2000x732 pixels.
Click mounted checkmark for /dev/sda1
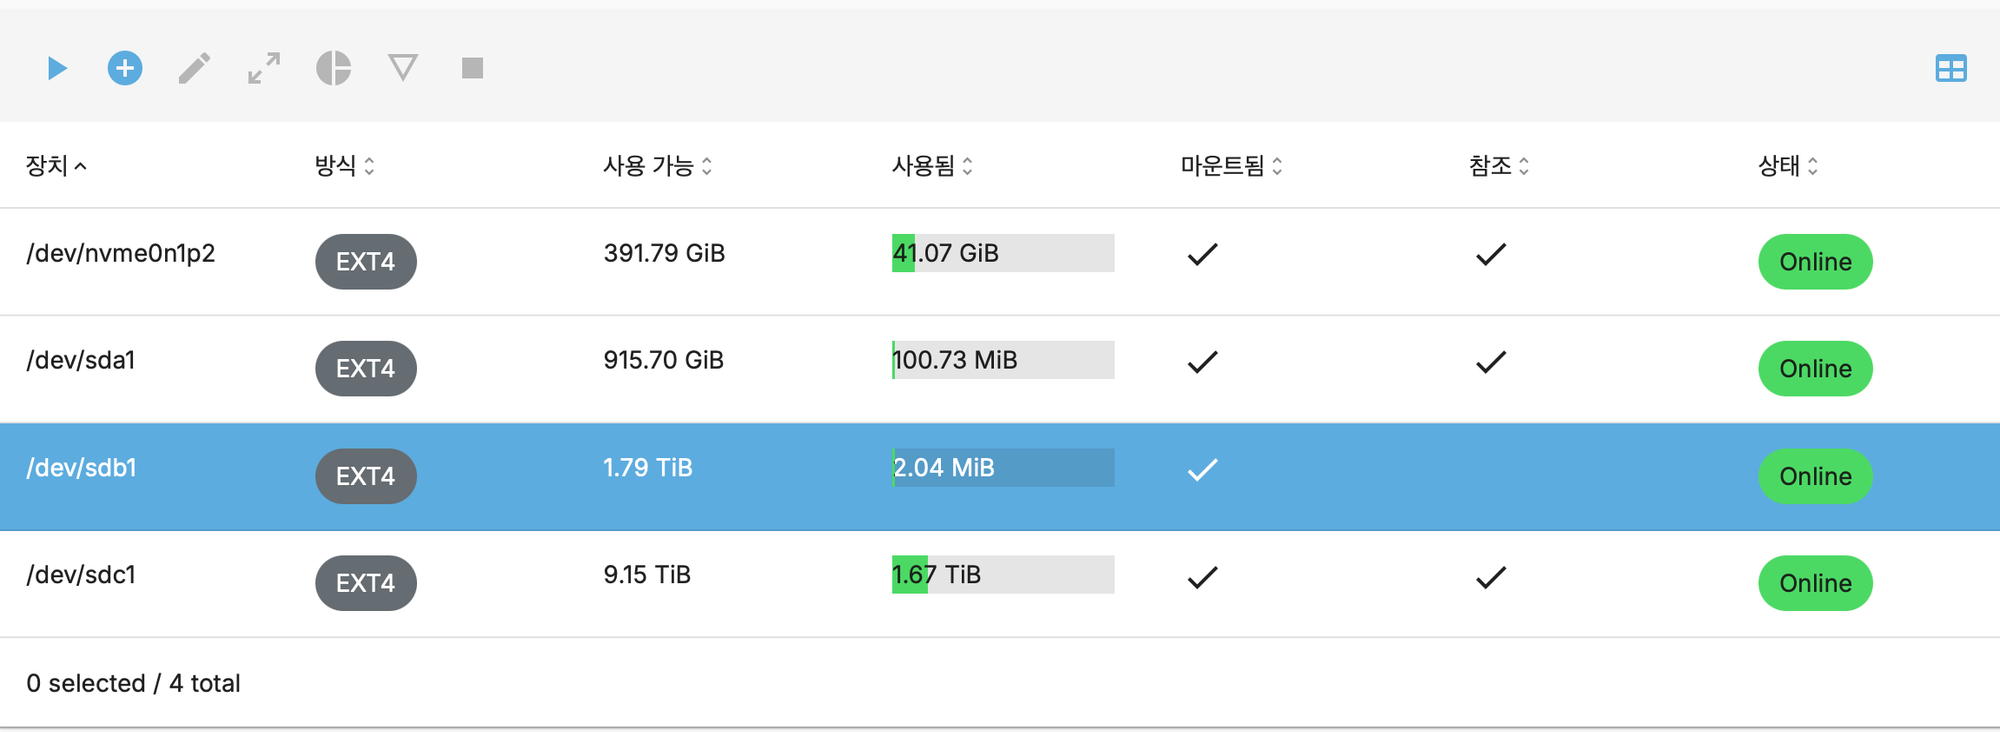[x=1203, y=362]
